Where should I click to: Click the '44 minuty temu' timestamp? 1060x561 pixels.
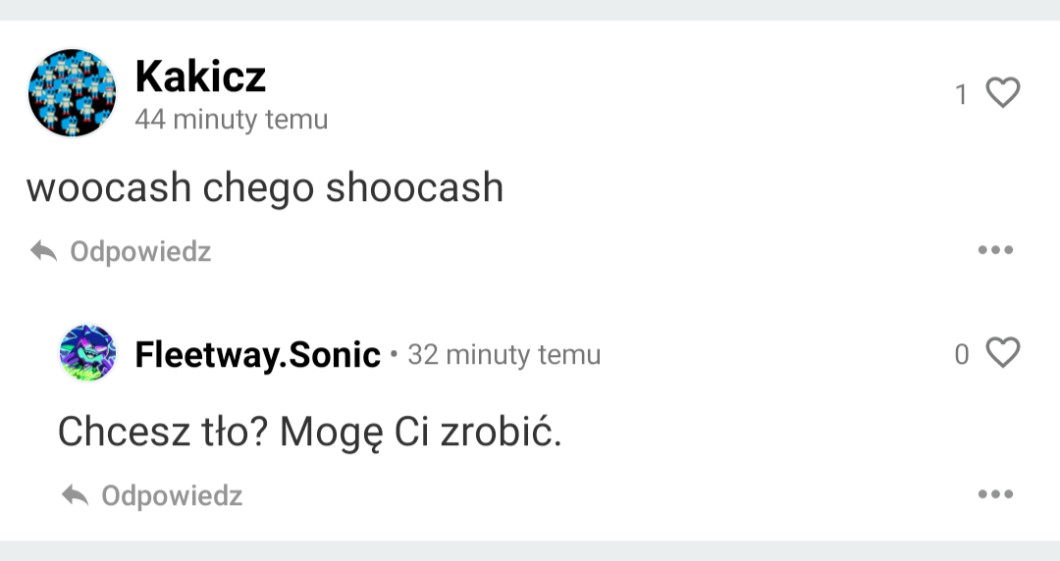pos(231,120)
